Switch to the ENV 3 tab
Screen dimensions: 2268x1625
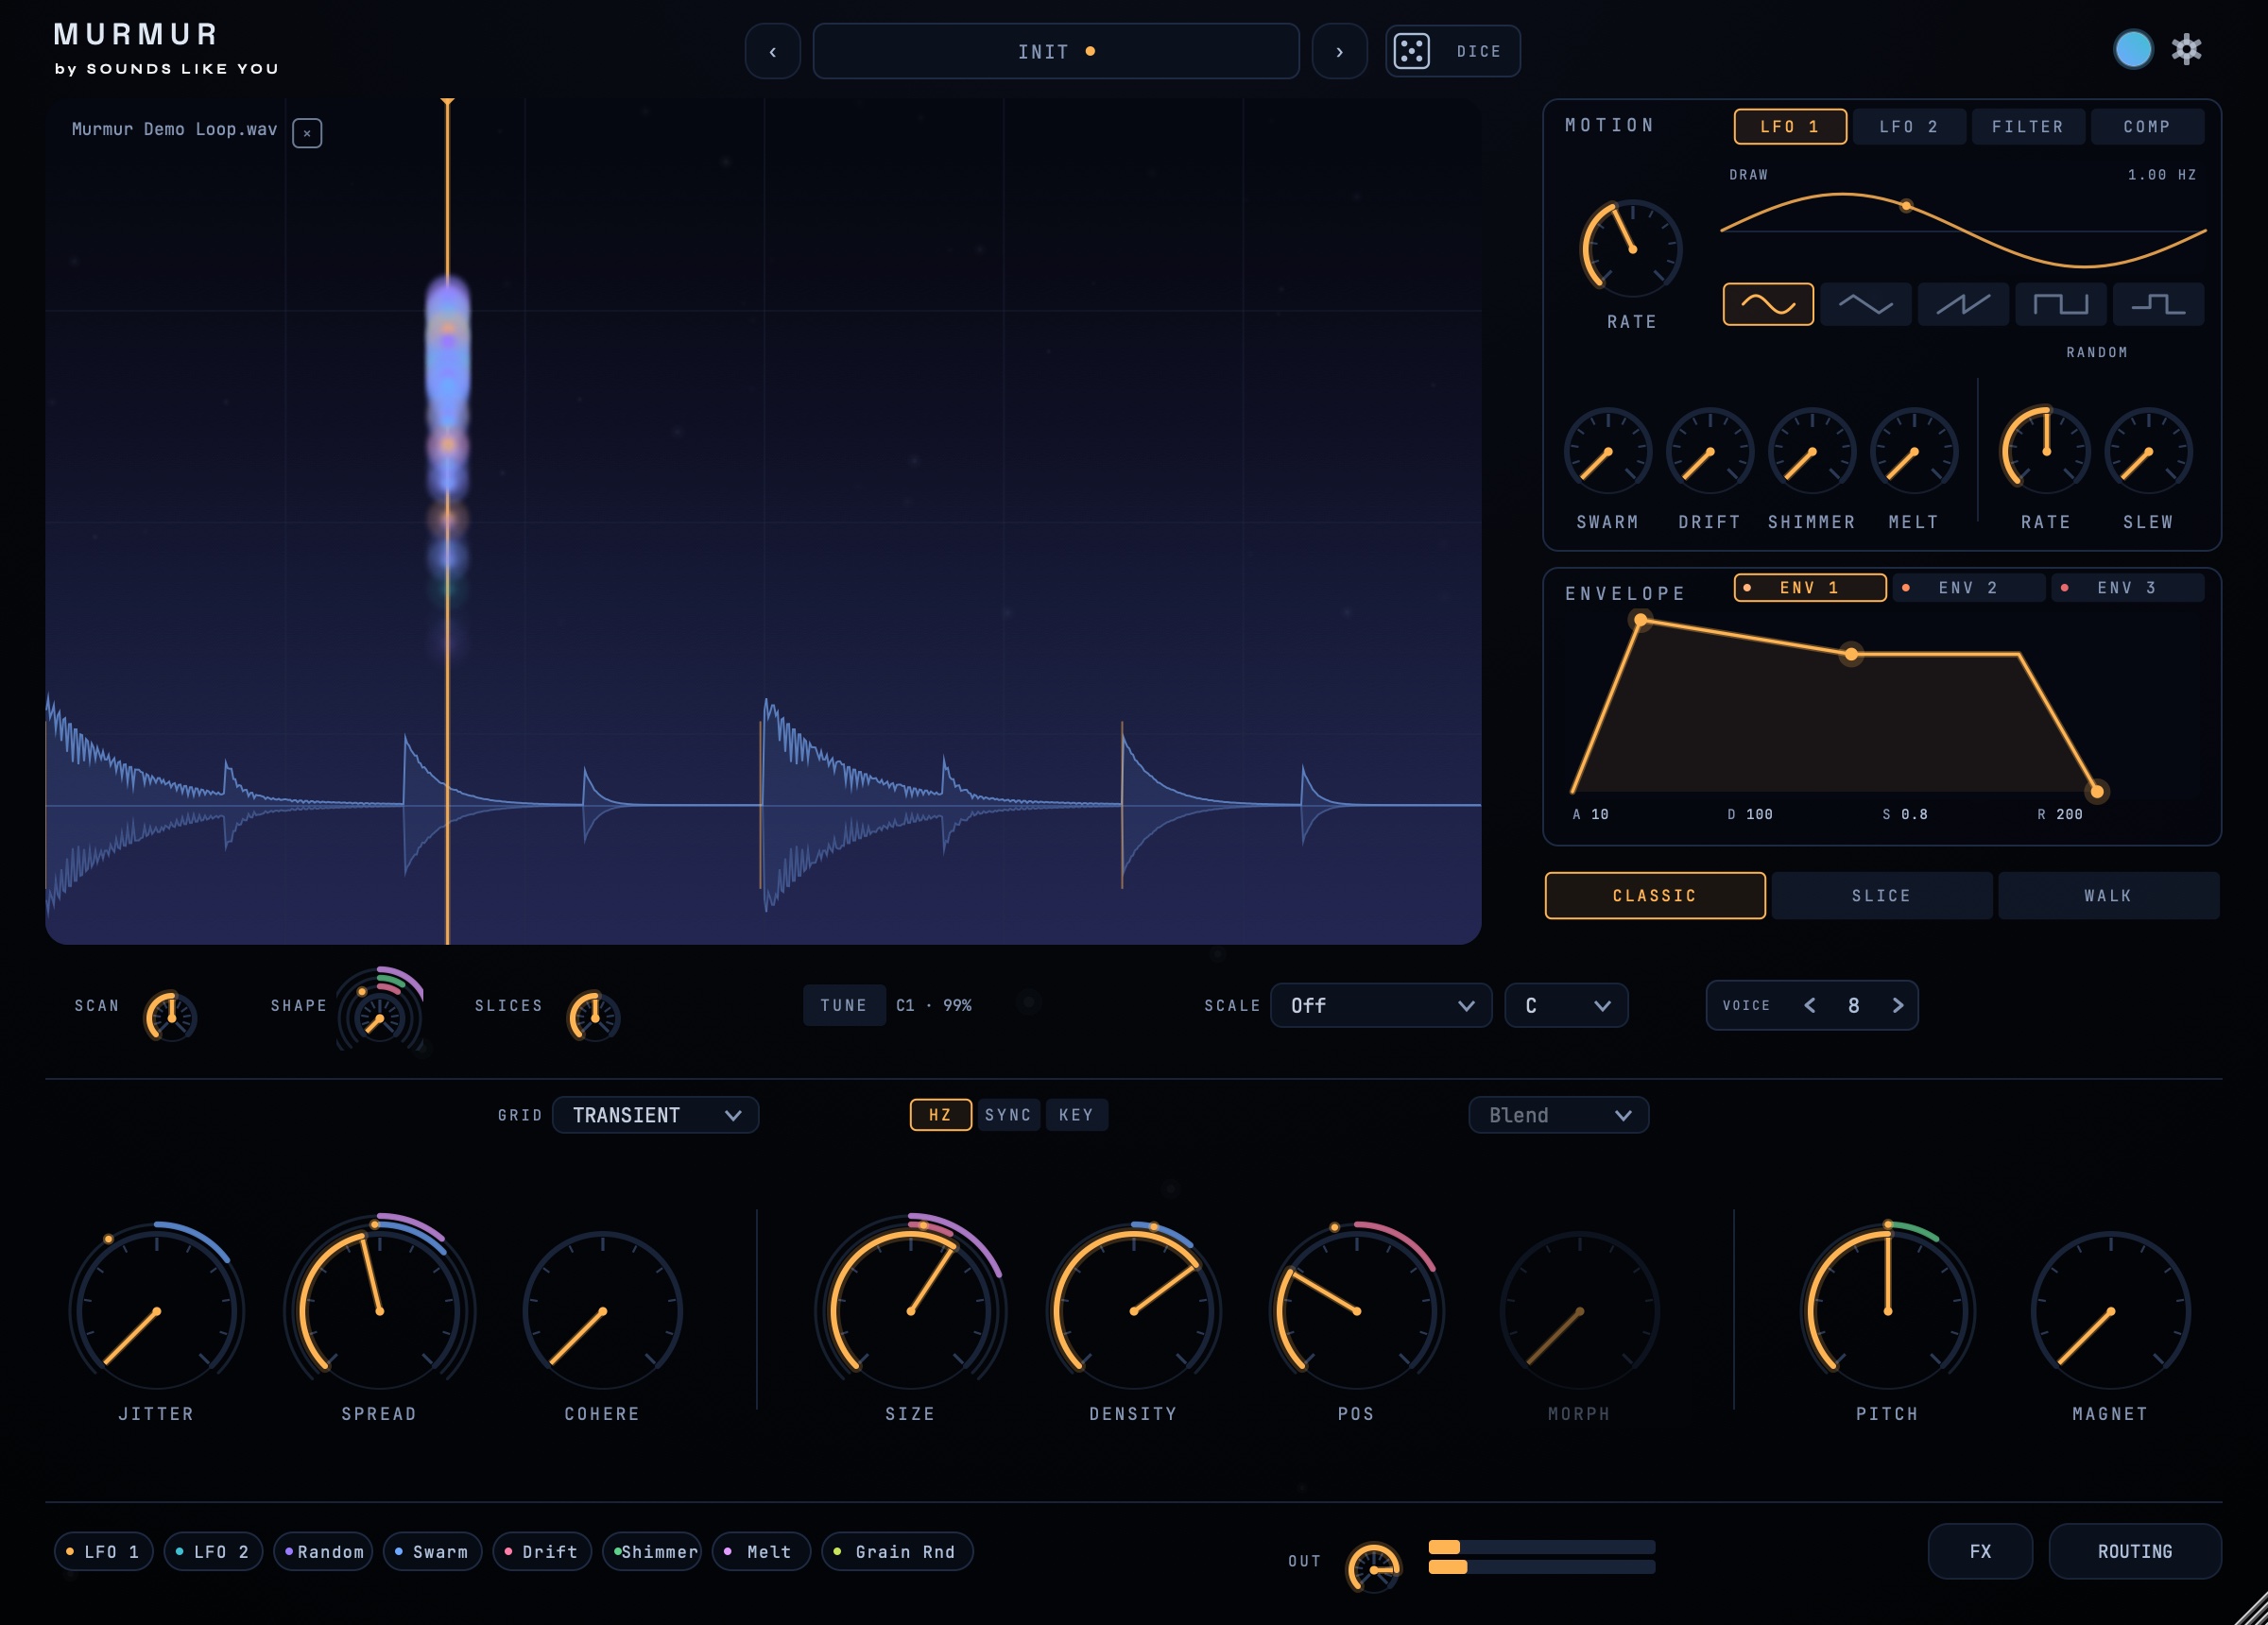pos(2127,587)
